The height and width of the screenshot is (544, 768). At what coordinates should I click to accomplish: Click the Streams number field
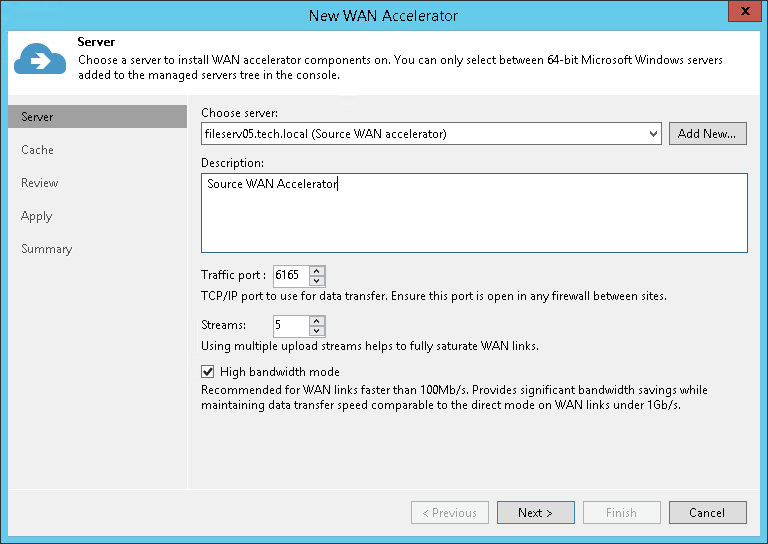tap(290, 325)
